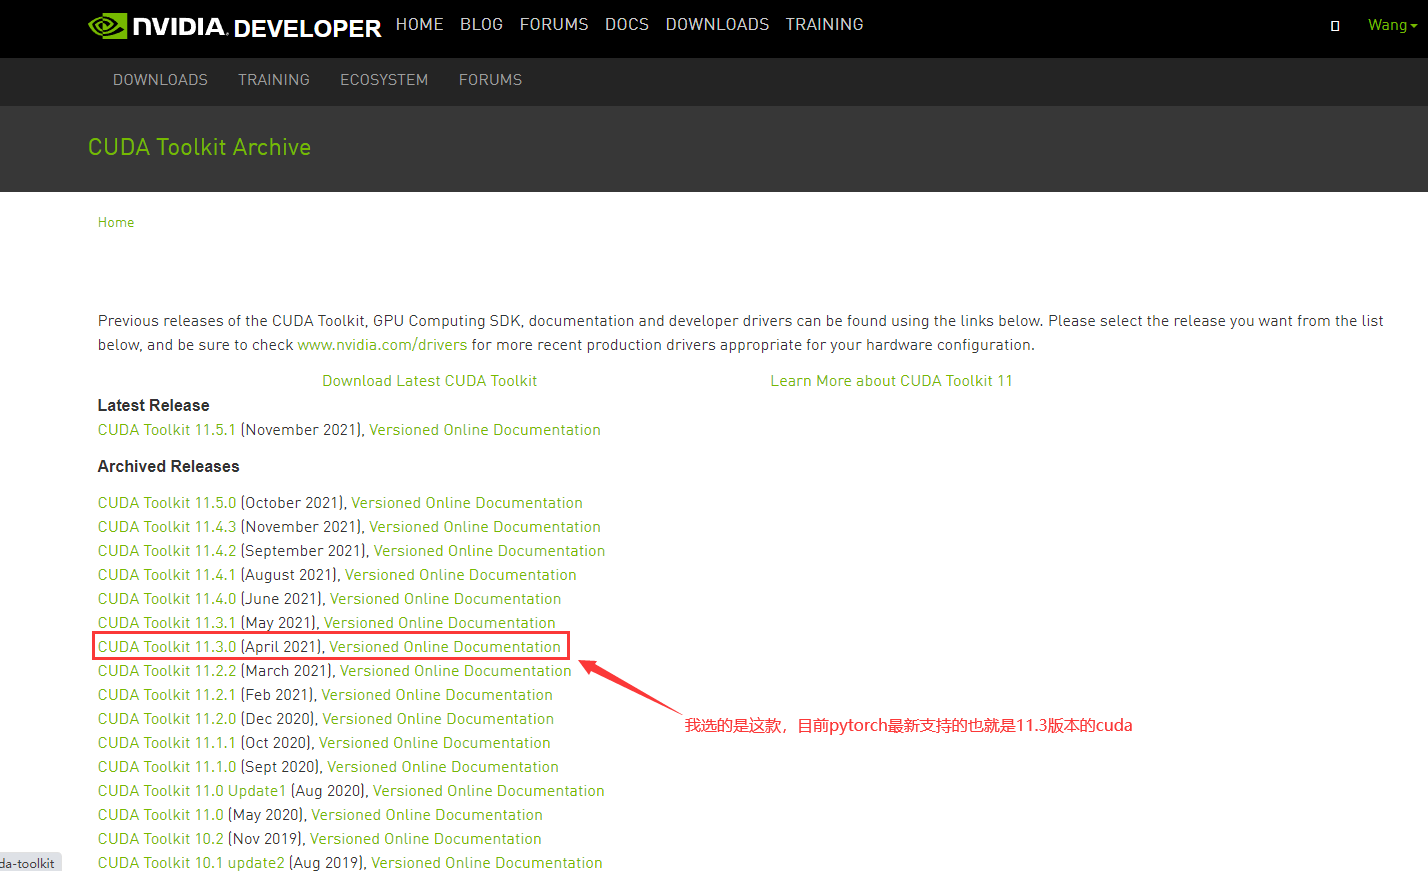
Task: Open DOCS in the top navigation
Action: click(627, 24)
